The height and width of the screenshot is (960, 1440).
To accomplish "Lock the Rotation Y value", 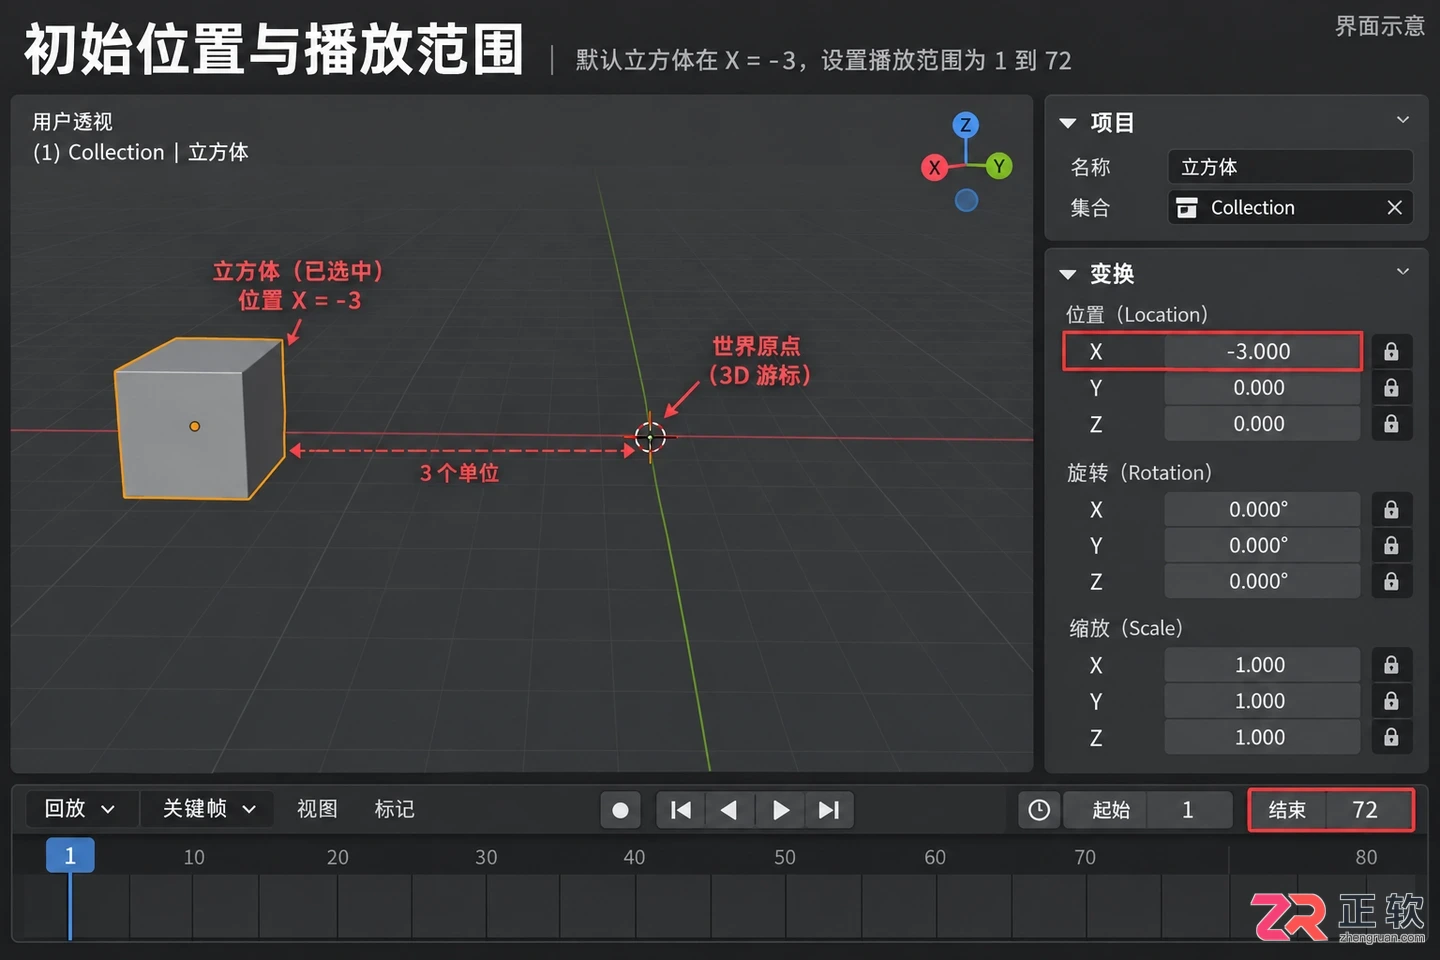I will 1391,546.
